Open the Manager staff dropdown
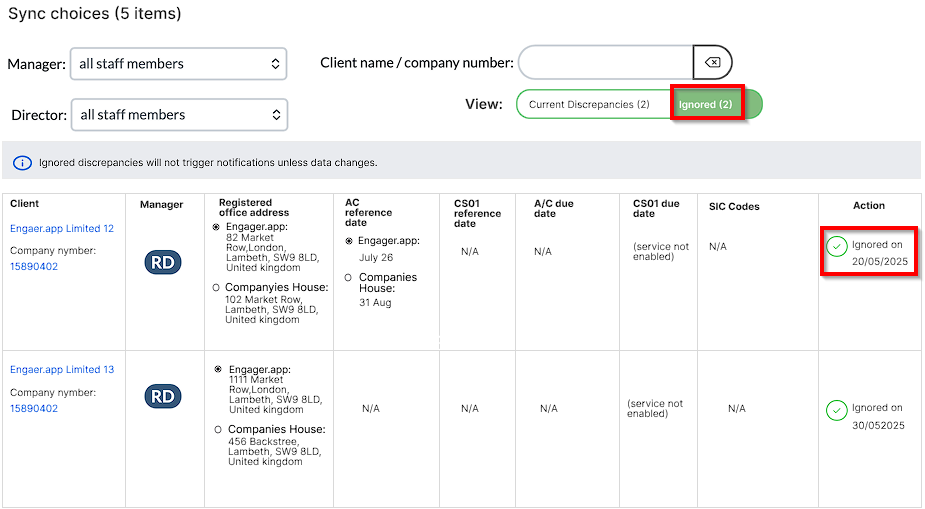Screen dimensions: 925x509 coord(178,64)
